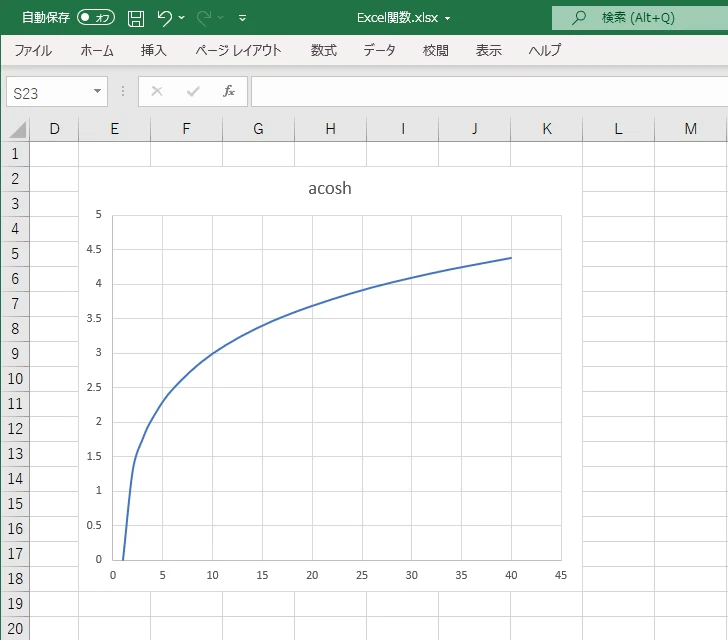Click horizontal axis label 20

(312, 575)
